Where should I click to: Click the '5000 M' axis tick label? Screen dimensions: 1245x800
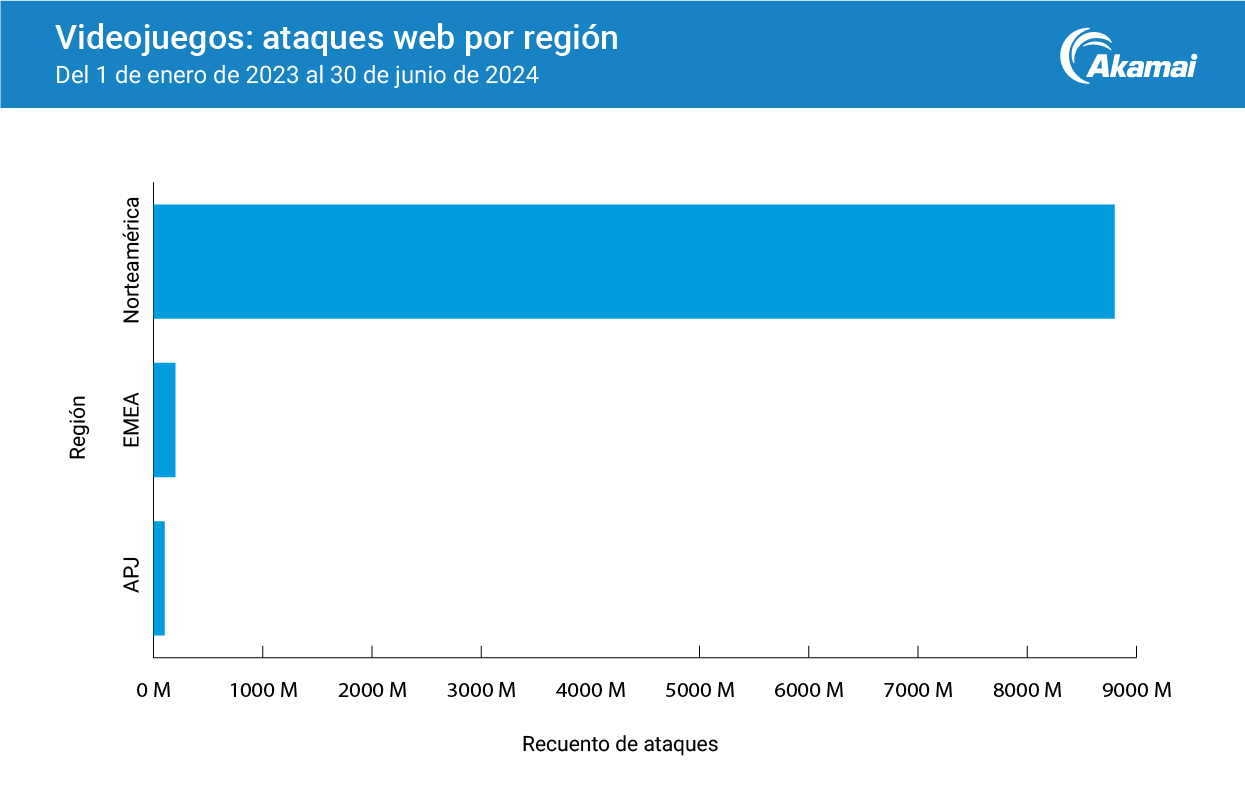click(699, 690)
